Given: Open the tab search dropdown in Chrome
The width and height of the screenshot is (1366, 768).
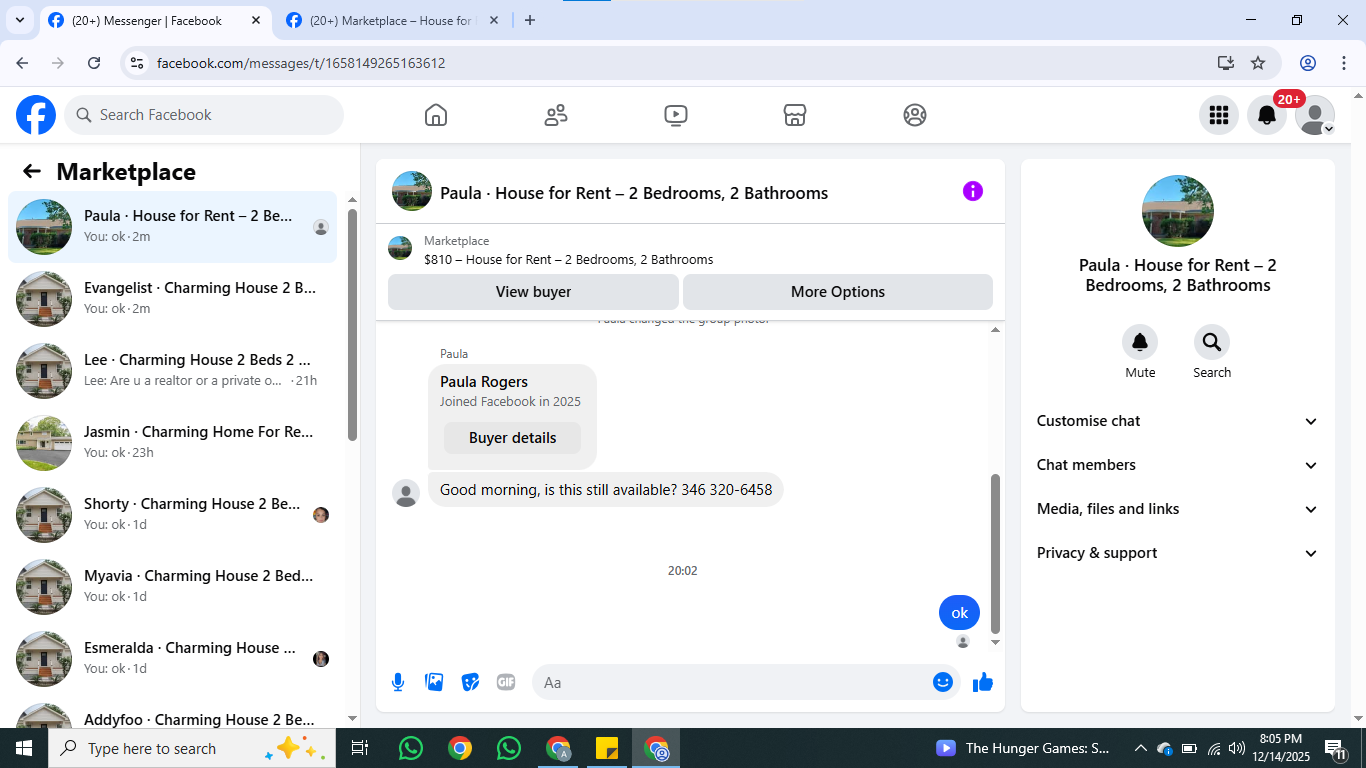Looking at the screenshot, I should 19,20.
